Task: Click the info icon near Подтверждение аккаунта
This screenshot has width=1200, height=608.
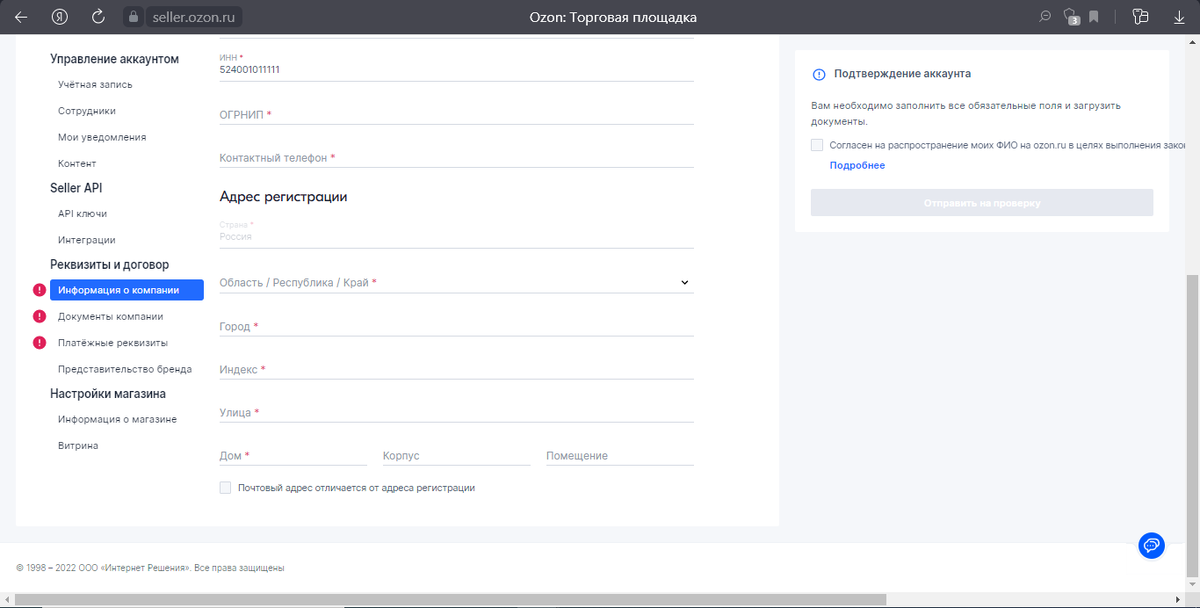Action: click(818, 74)
